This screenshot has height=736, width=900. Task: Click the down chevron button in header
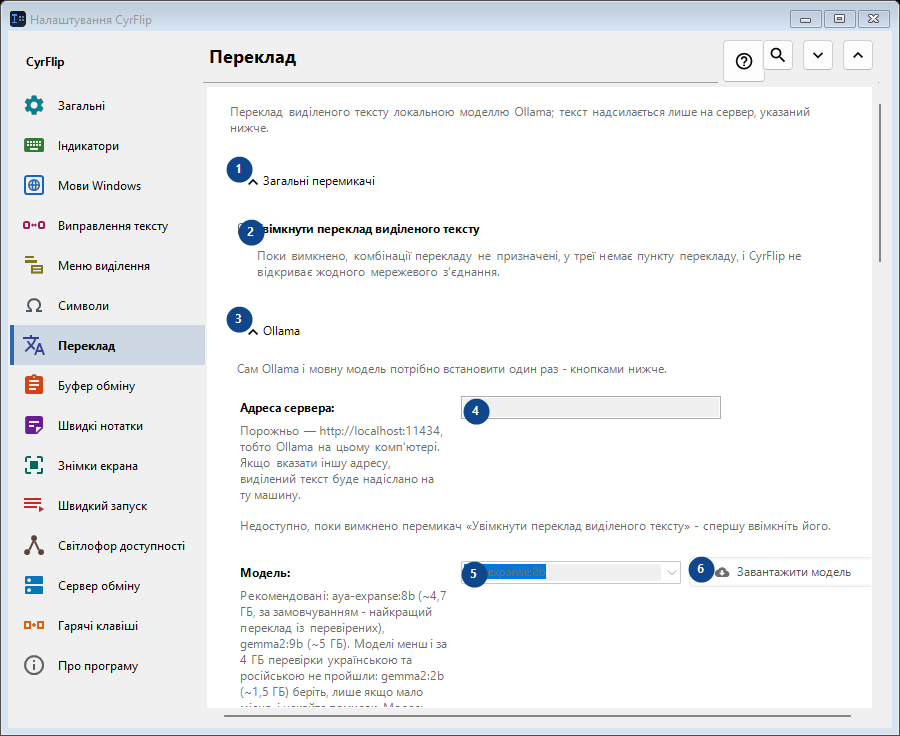[x=818, y=55]
